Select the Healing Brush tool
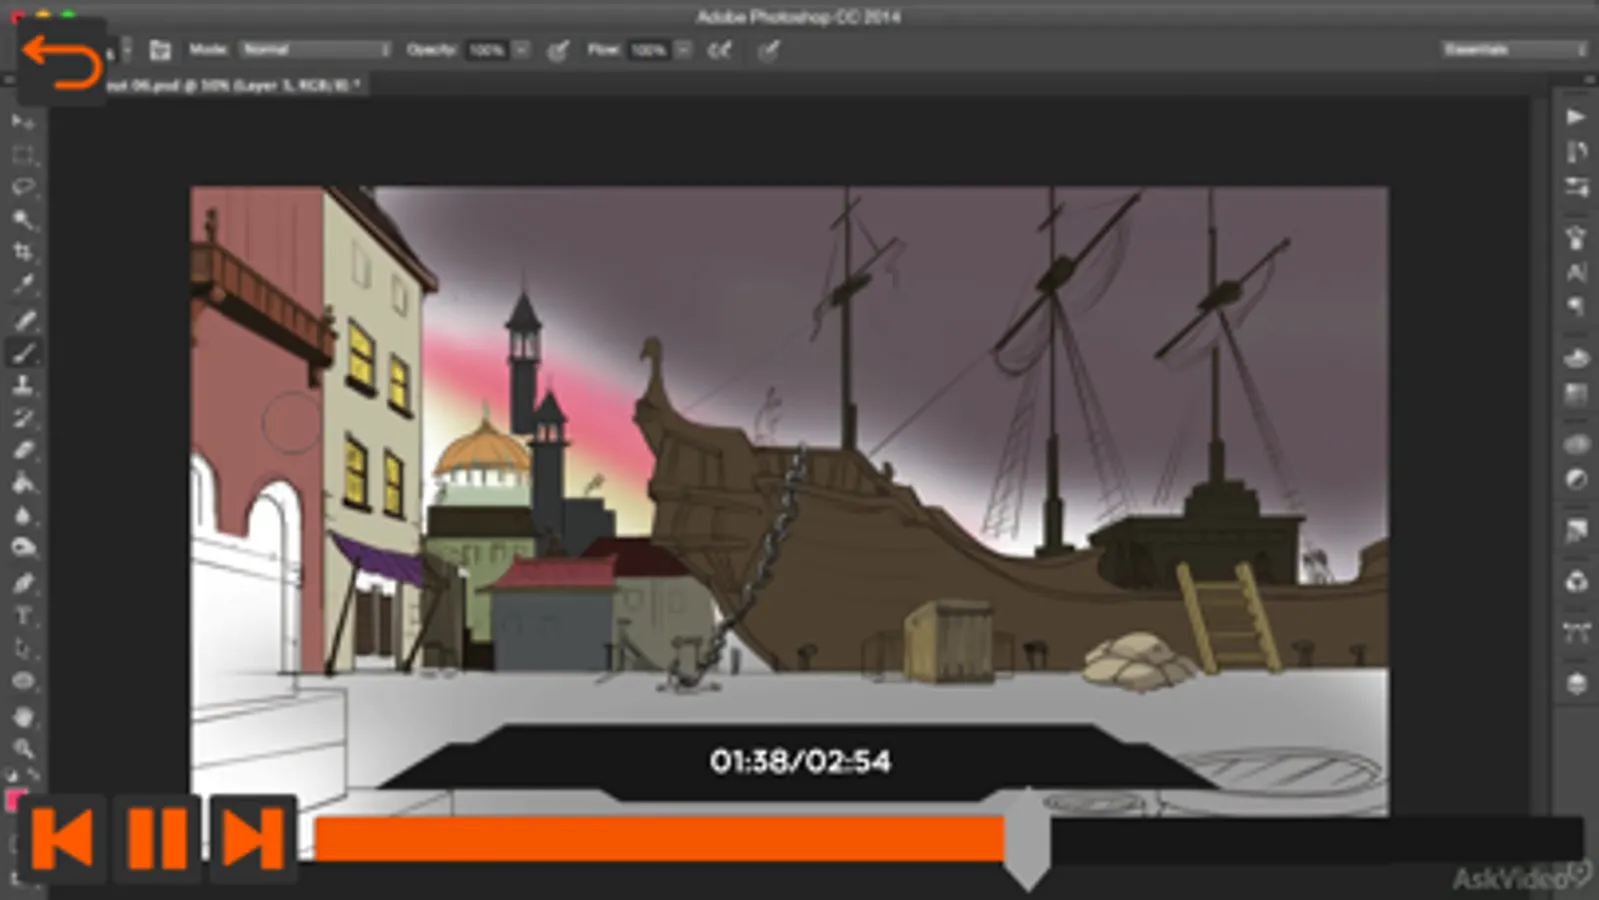This screenshot has height=900, width=1599. tap(23, 320)
